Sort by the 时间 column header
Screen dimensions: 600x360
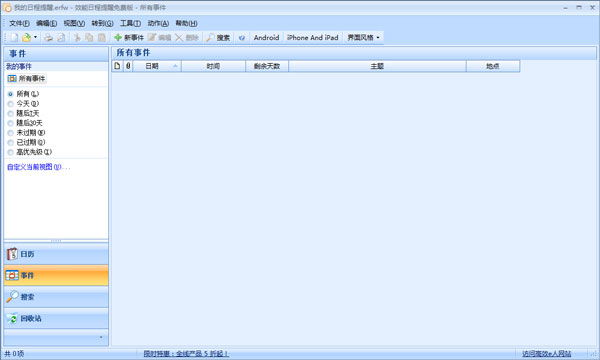coord(213,66)
